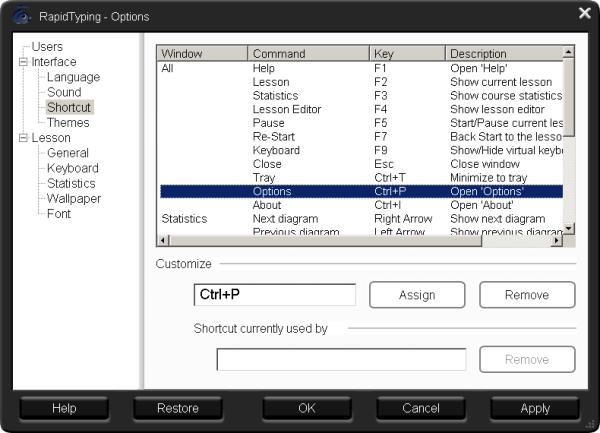Screen dimensions: 600x433
Task: Click the RapidTyping logo icon in title bar
Action: click(21, 16)
